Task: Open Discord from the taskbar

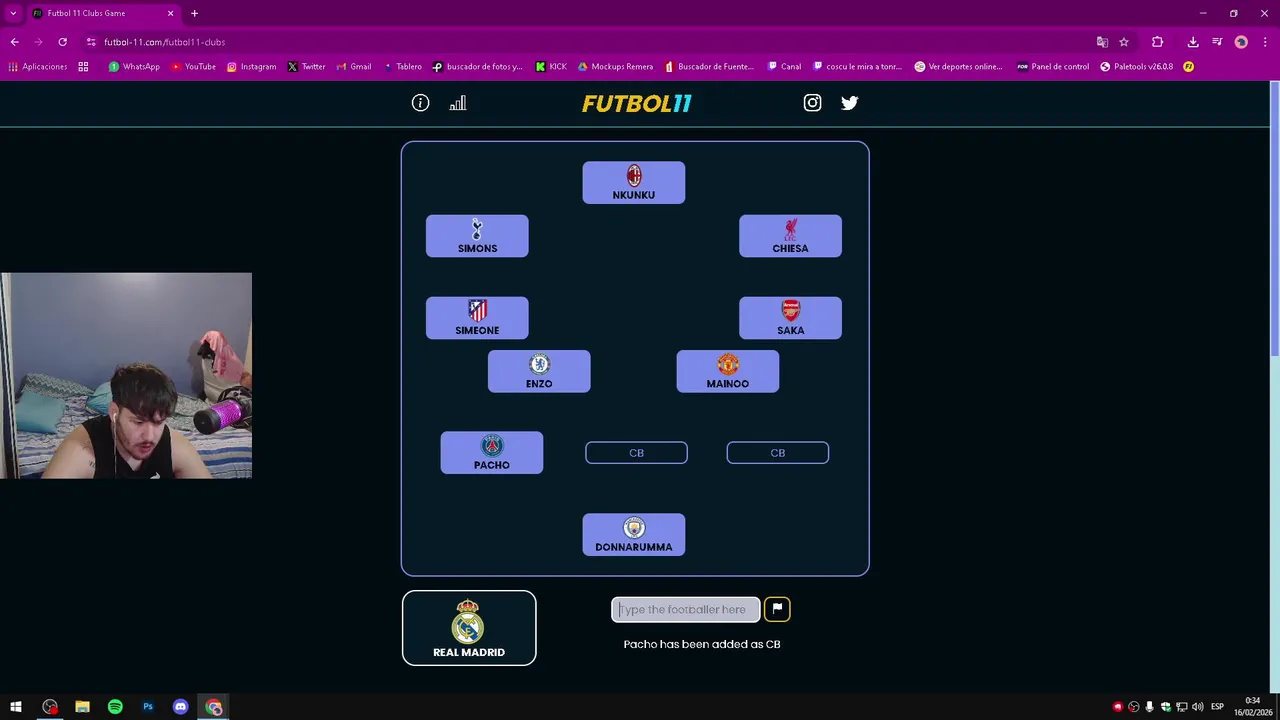Action: (x=181, y=707)
